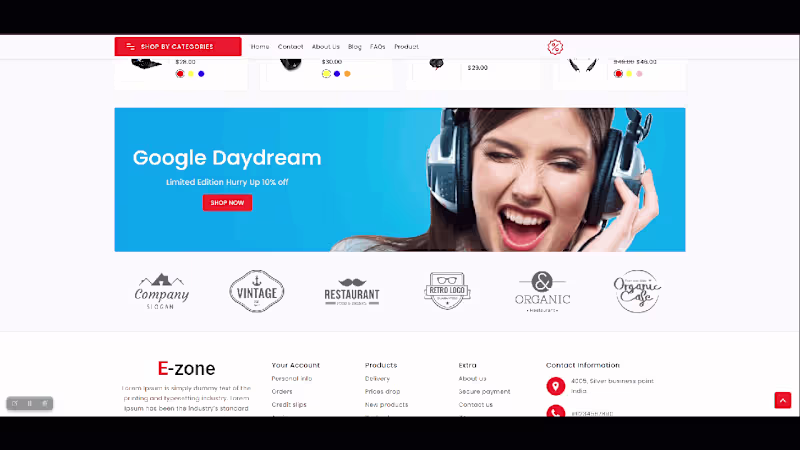Click the Google Daydream banner image
Screen dimensions: 800x450
400,180
